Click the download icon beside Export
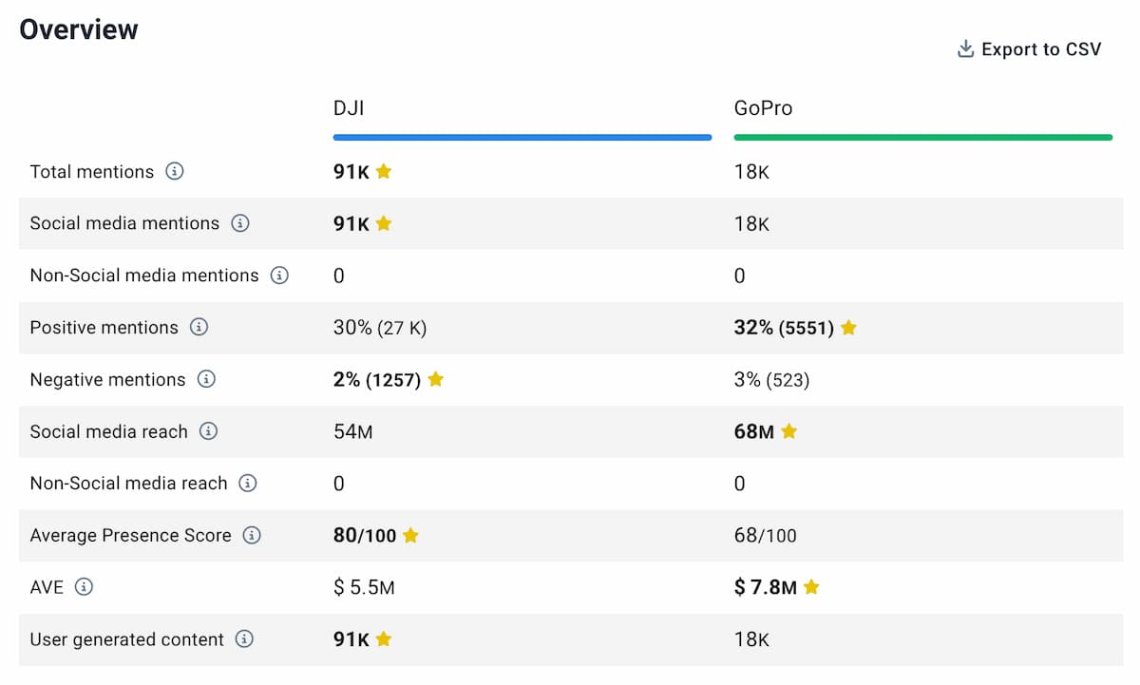Image resolution: width=1140 pixels, height=685 pixels. [x=965, y=49]
